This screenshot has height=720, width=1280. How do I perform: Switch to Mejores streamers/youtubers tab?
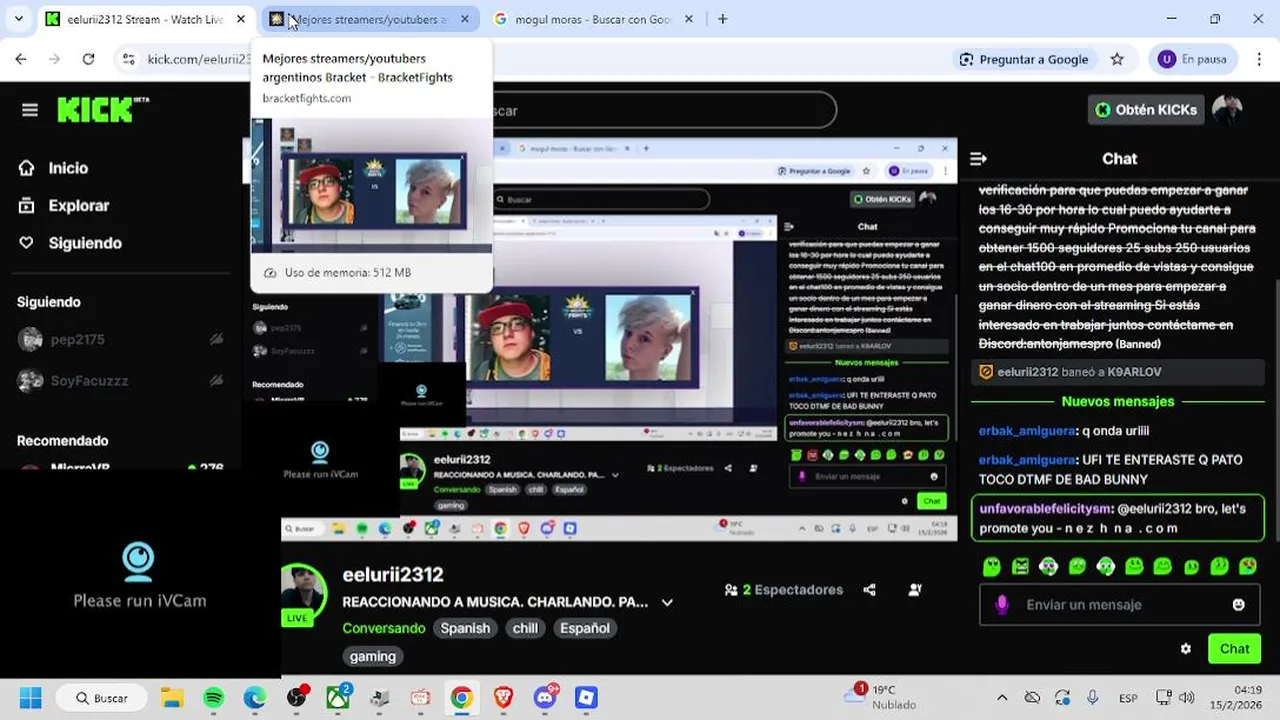click(370, 19)
